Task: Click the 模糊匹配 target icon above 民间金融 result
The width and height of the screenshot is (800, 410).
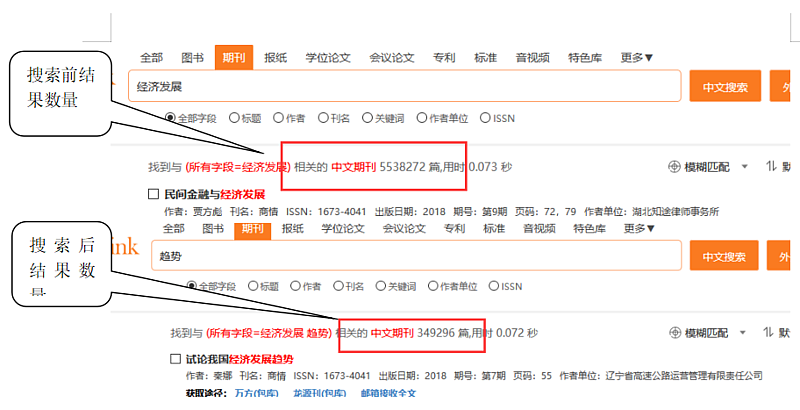Action: (674, 166)
